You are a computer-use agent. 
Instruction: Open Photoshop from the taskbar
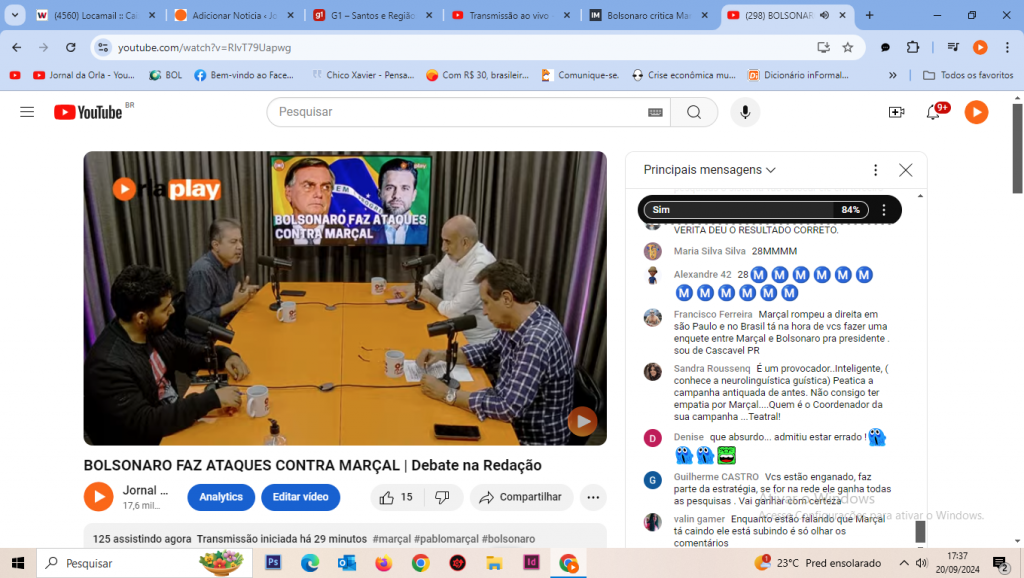click(273, 562)
